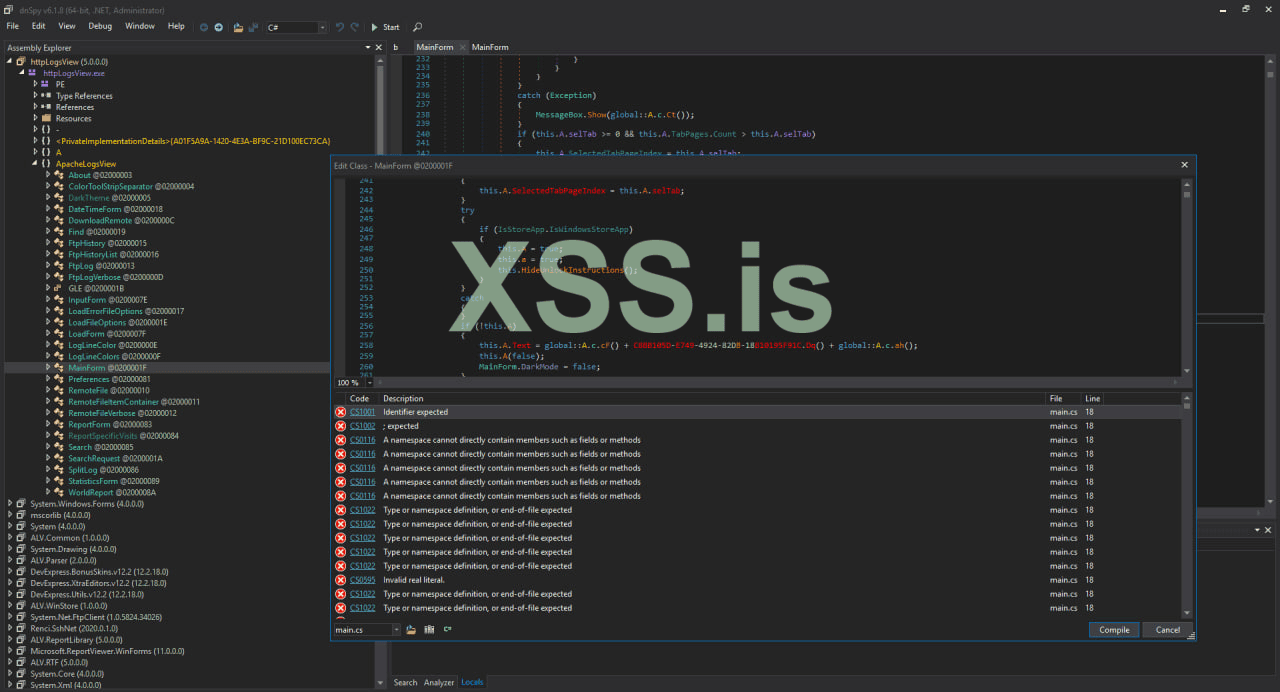Click the Navigate Forward arrow icon
Screen dimensions: 1280x692
click(x=219, y=27)
